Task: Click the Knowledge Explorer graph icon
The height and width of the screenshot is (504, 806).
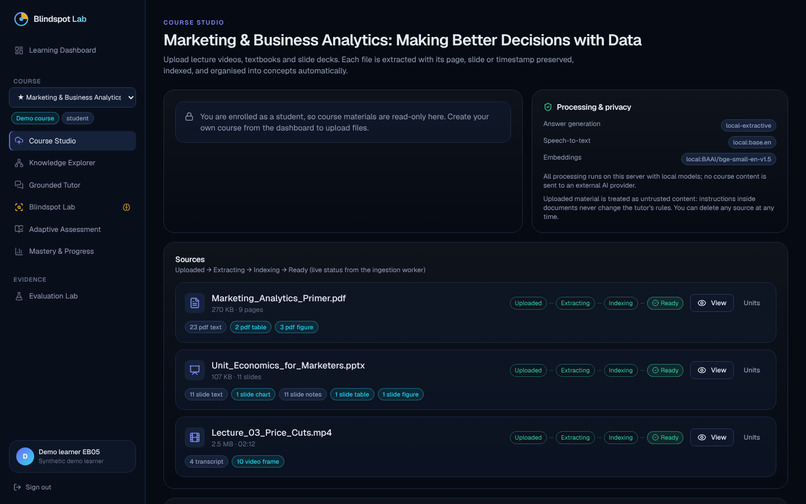Action: pos(19,163)
